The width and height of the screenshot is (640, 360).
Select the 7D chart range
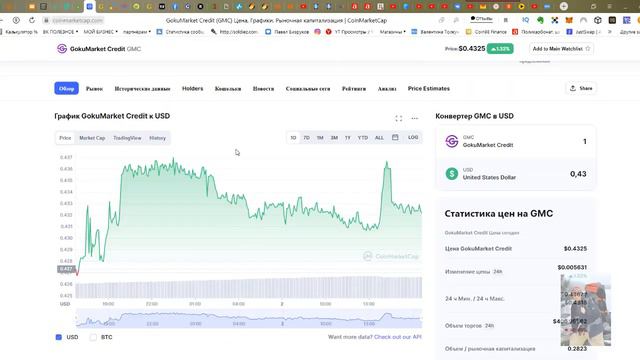click(x=307, y=138)
